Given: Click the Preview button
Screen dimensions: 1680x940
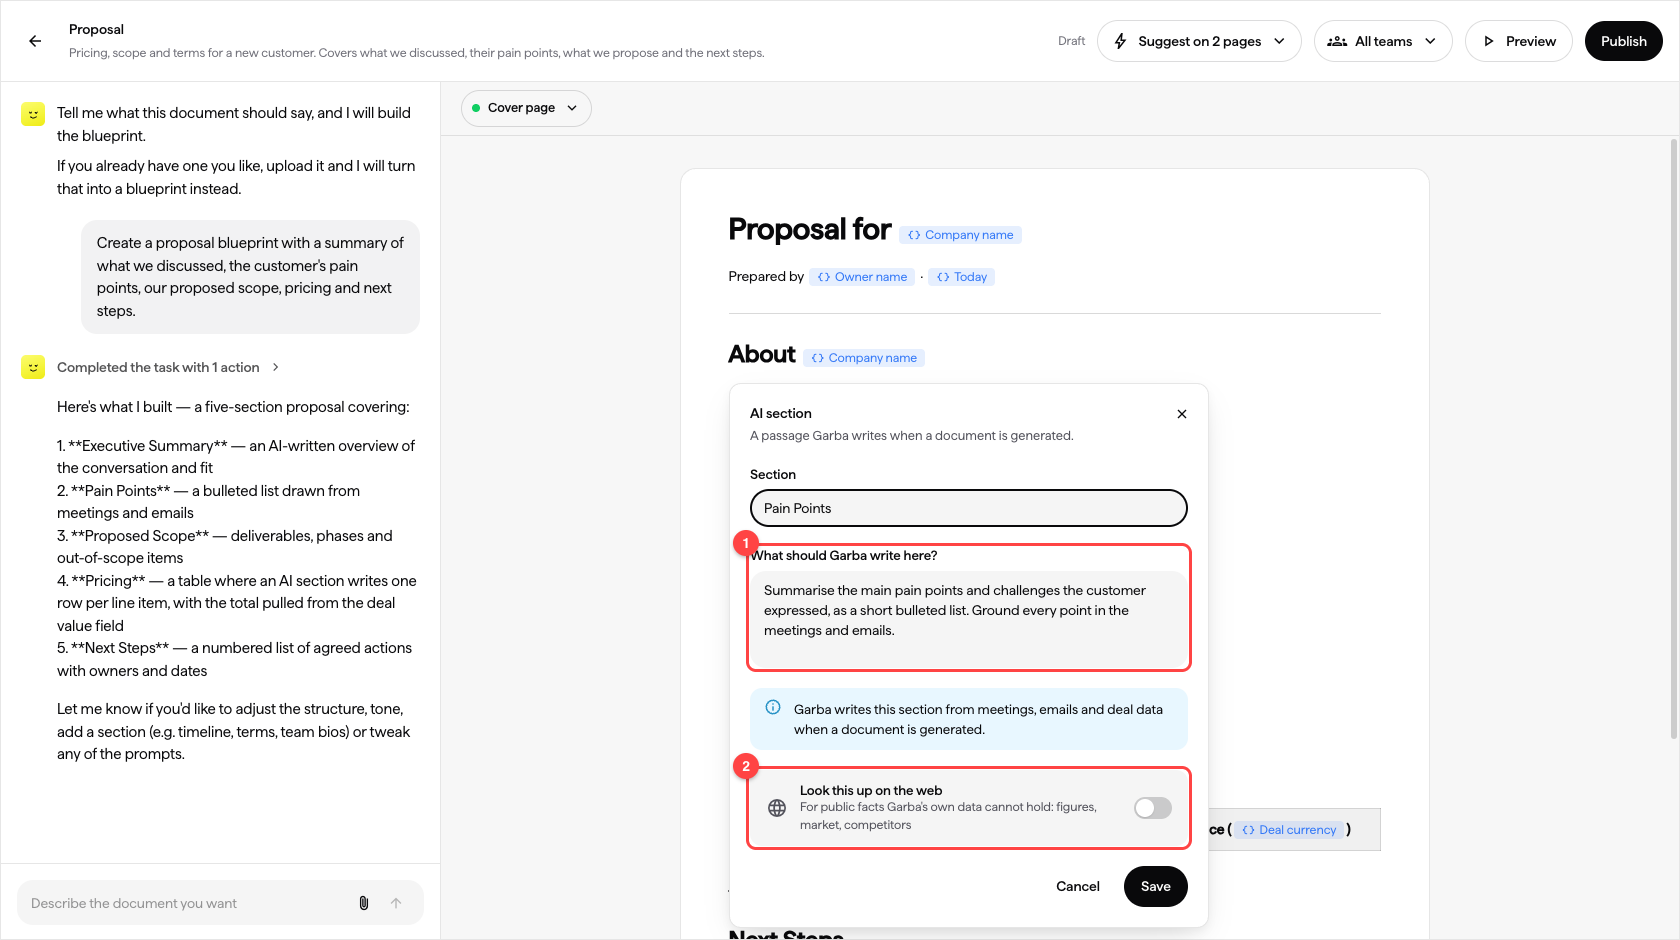Looking at the screenshot, I should [1519, 41].
